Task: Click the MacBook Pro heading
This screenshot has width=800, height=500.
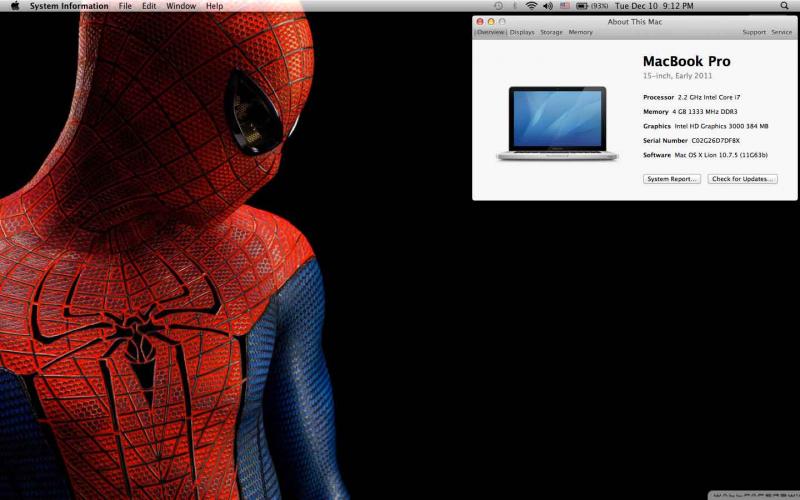Action: tap(686, 61)
